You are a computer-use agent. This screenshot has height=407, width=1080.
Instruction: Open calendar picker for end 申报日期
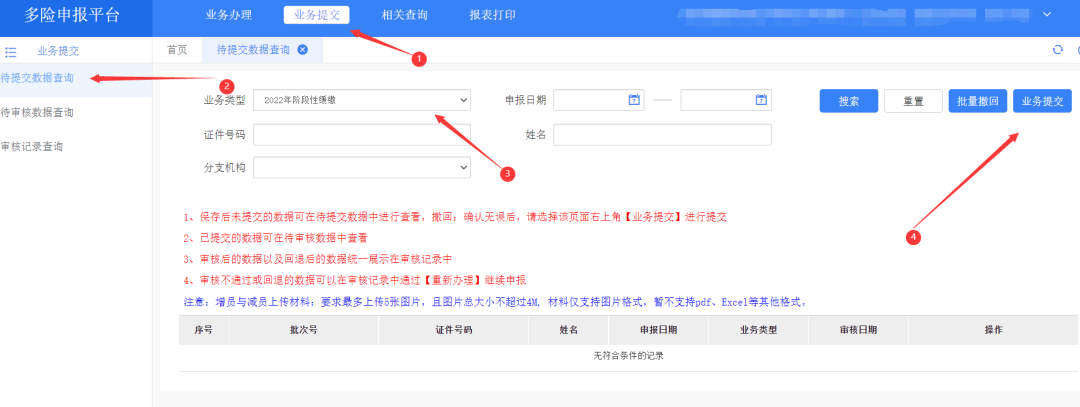tap(761, 100)
